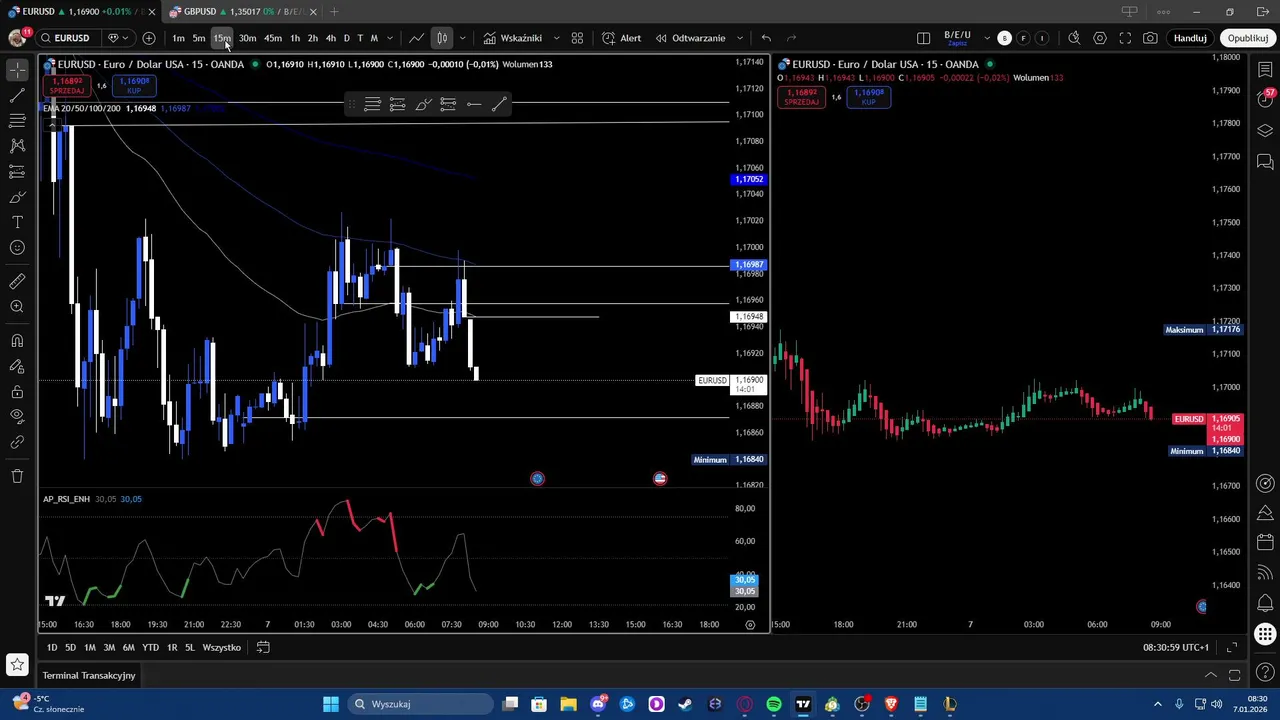Open the indicator templates grid icon
Viewport: 1280px width, 720px height.
(x=577, y=38)
